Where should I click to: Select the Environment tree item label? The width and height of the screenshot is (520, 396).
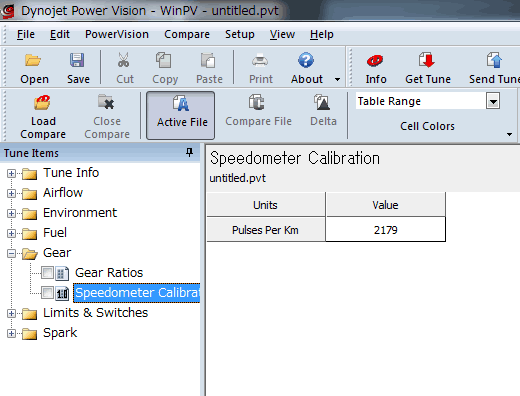[x=80, y=213]
